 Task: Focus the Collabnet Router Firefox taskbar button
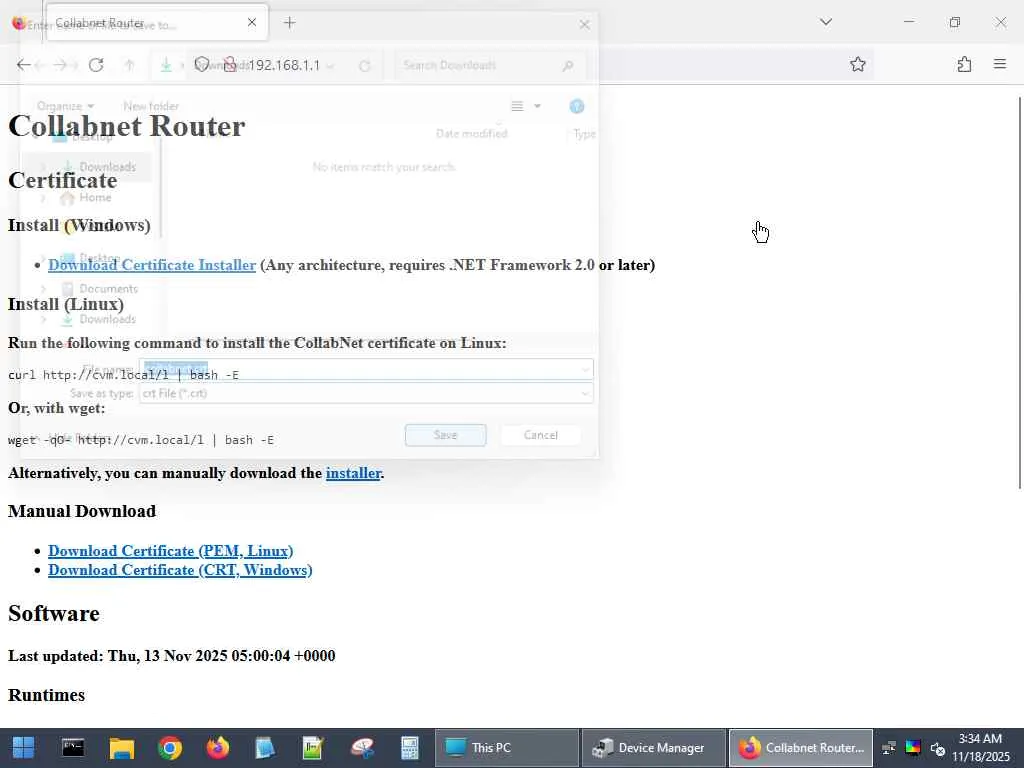tap(801, 748)
